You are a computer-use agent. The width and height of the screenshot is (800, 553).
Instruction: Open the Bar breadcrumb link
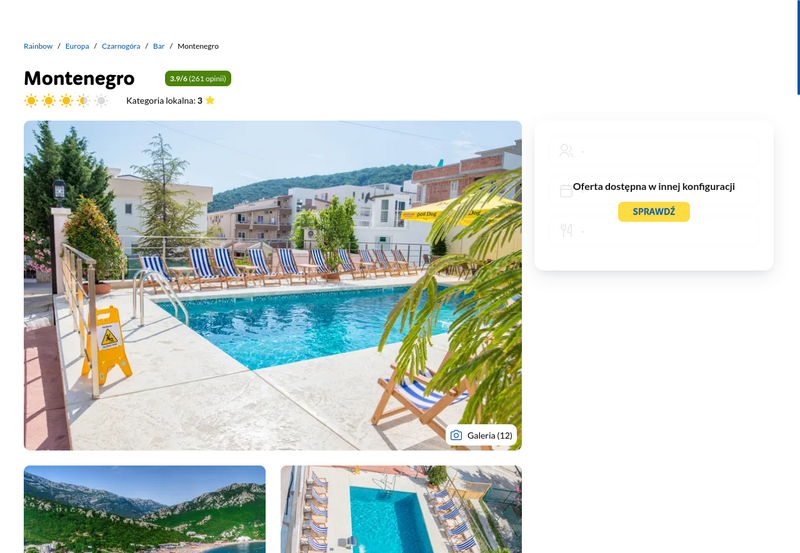coord(159,46)
